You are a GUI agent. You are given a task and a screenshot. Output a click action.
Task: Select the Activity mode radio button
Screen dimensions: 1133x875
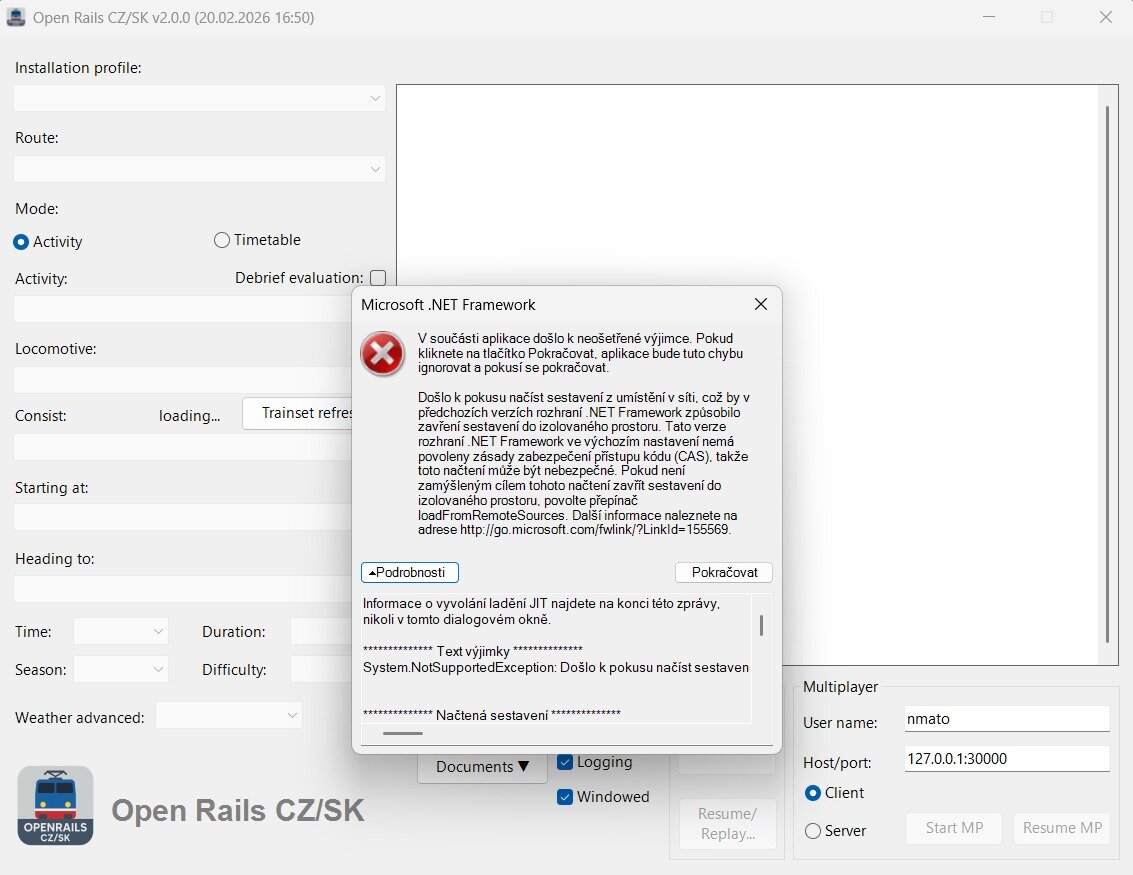[21, 242]
